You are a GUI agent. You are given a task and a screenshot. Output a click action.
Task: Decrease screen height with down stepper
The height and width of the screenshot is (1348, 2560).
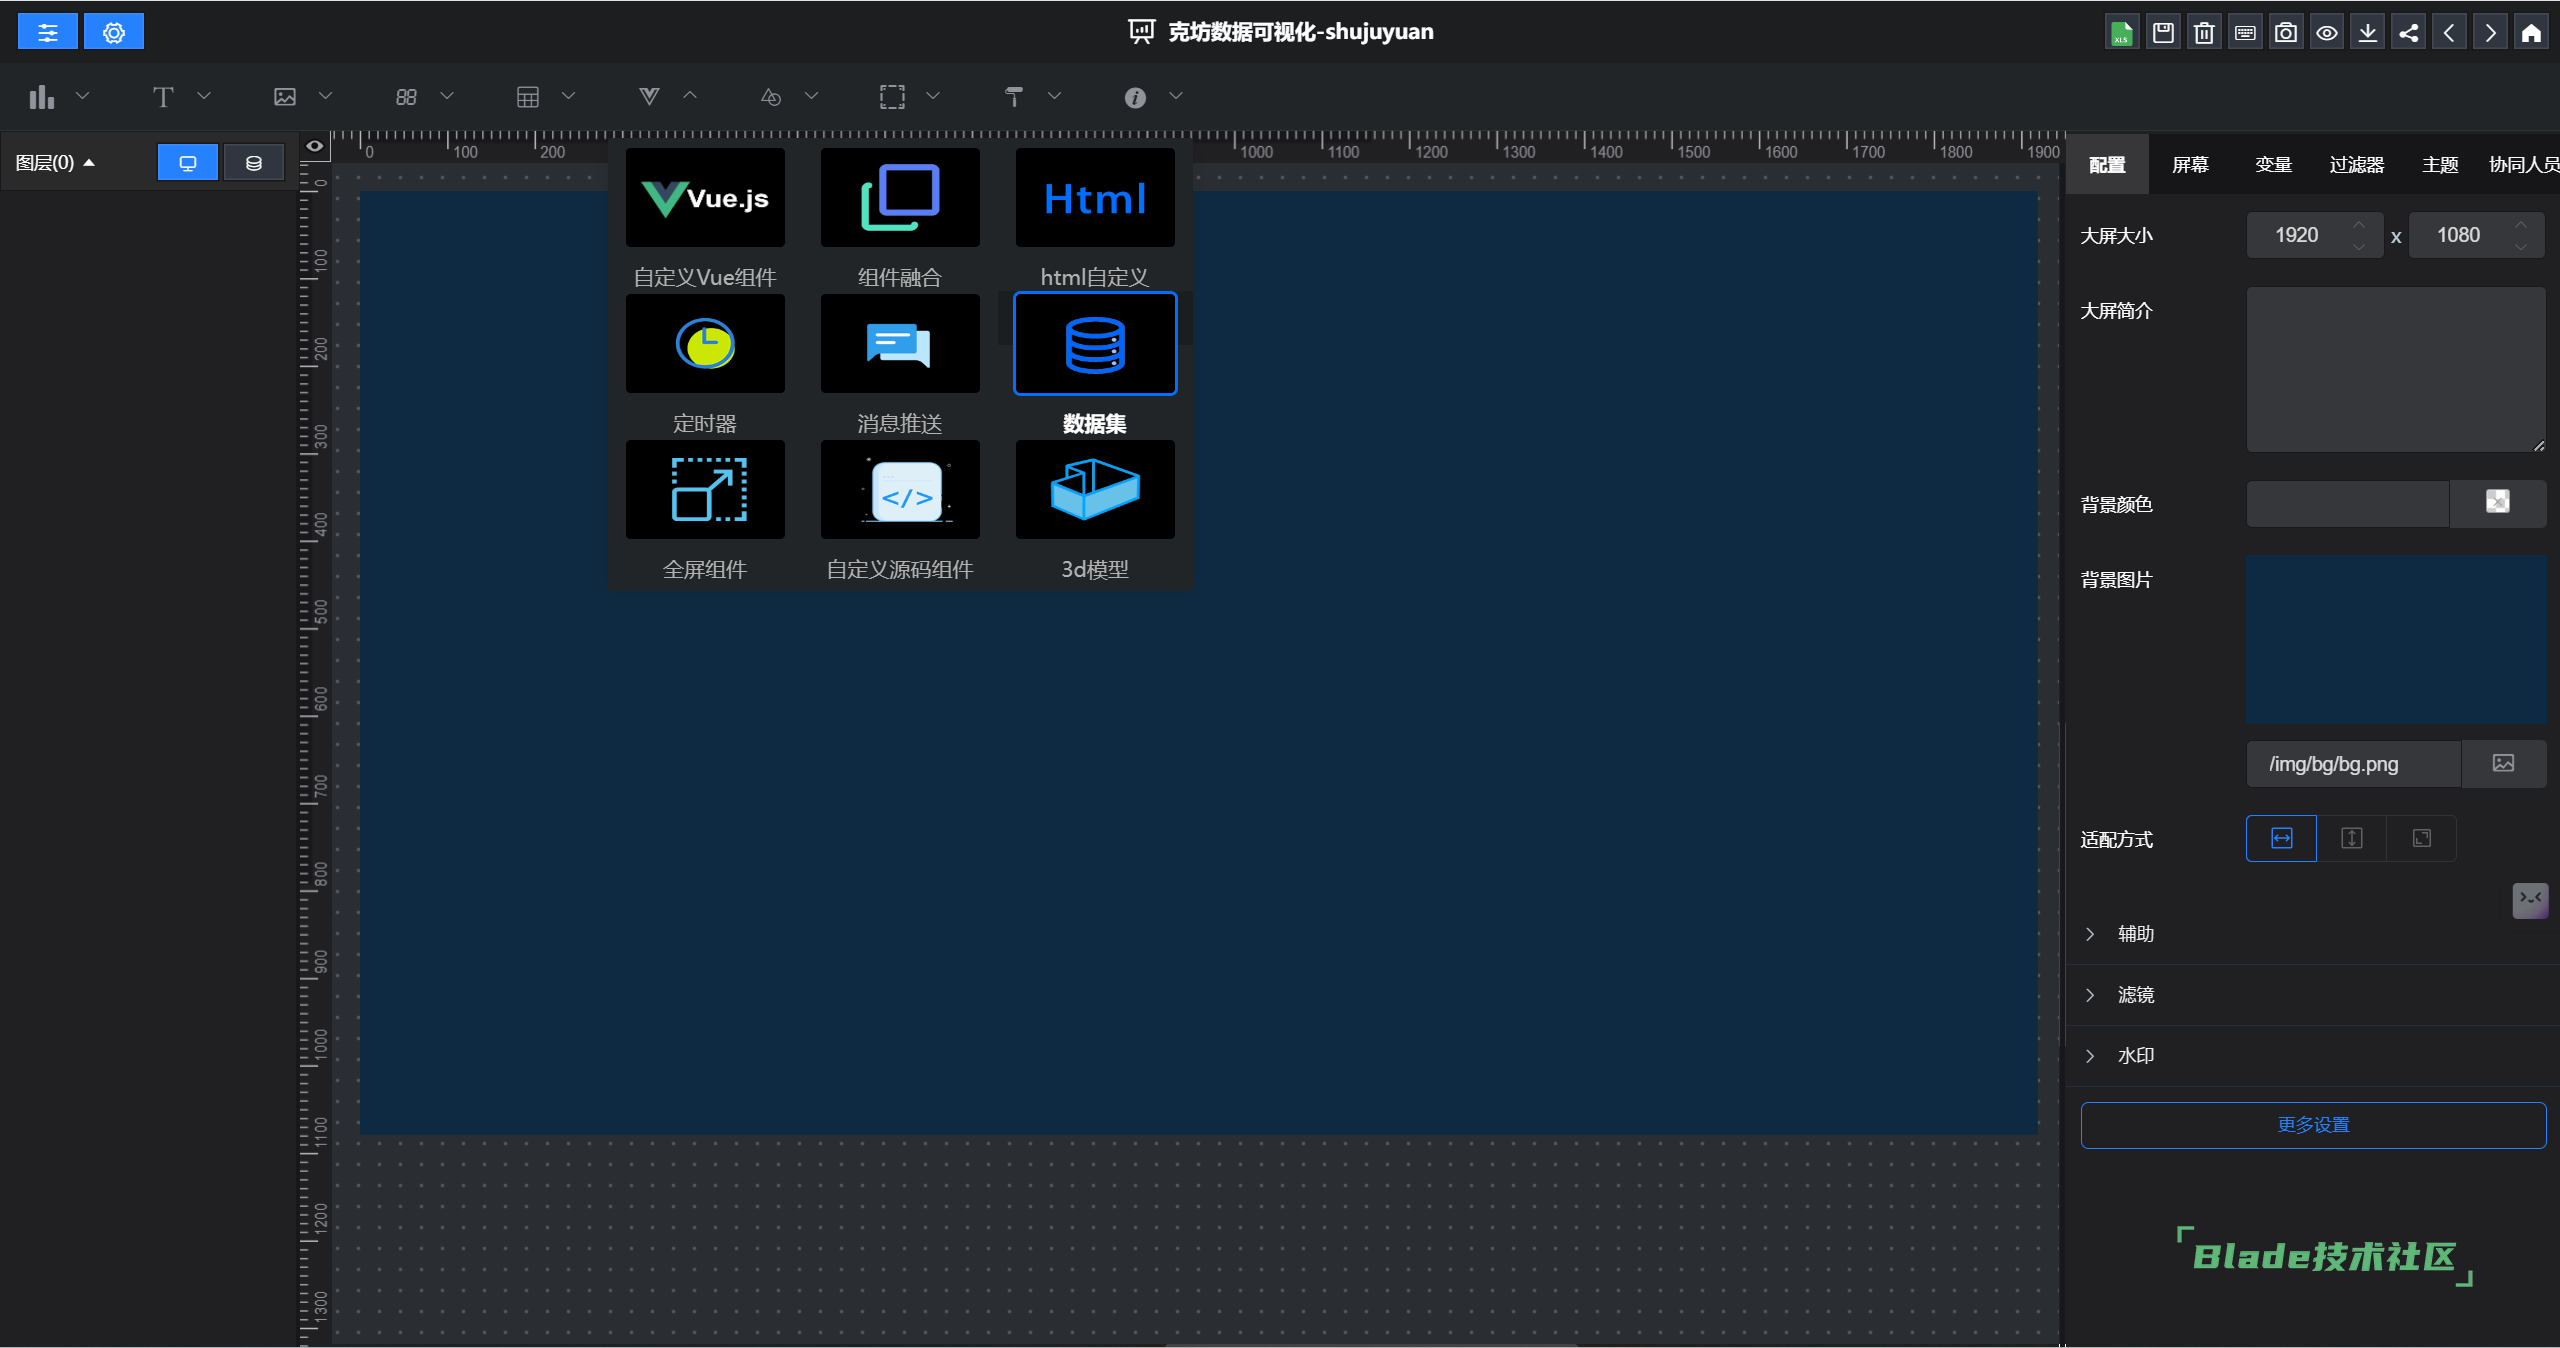[2521, 247]
